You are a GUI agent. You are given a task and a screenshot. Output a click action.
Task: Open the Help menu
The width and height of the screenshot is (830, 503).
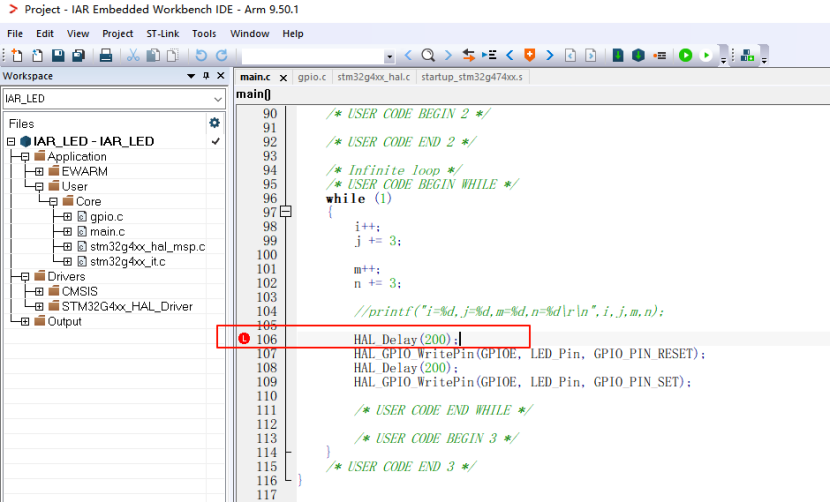coord(293,33)
